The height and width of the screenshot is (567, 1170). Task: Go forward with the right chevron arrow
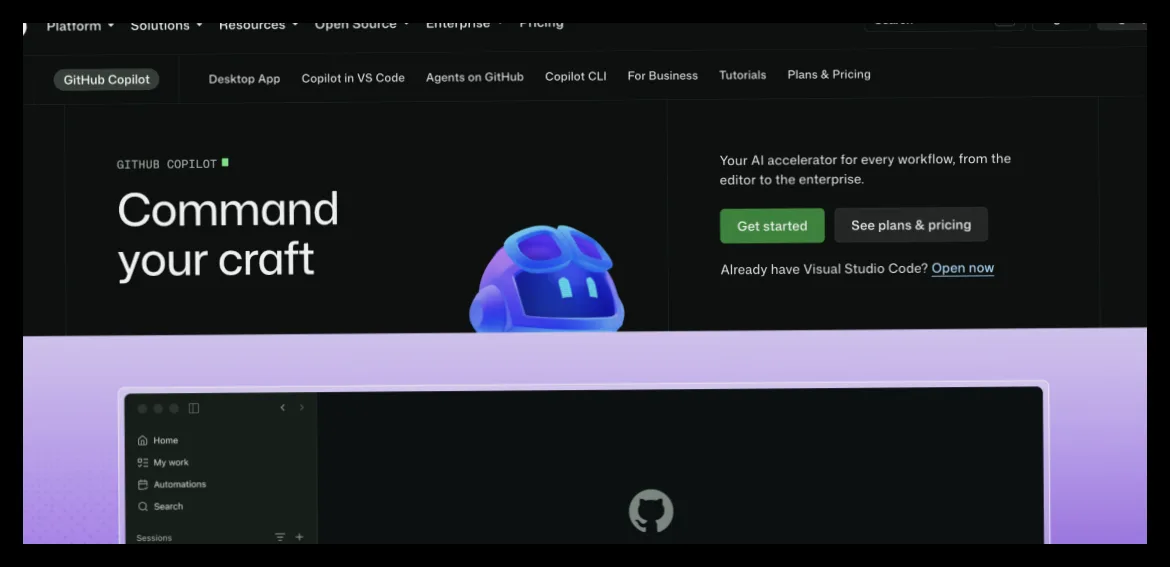pyautogui.click(x=301, y=407)
